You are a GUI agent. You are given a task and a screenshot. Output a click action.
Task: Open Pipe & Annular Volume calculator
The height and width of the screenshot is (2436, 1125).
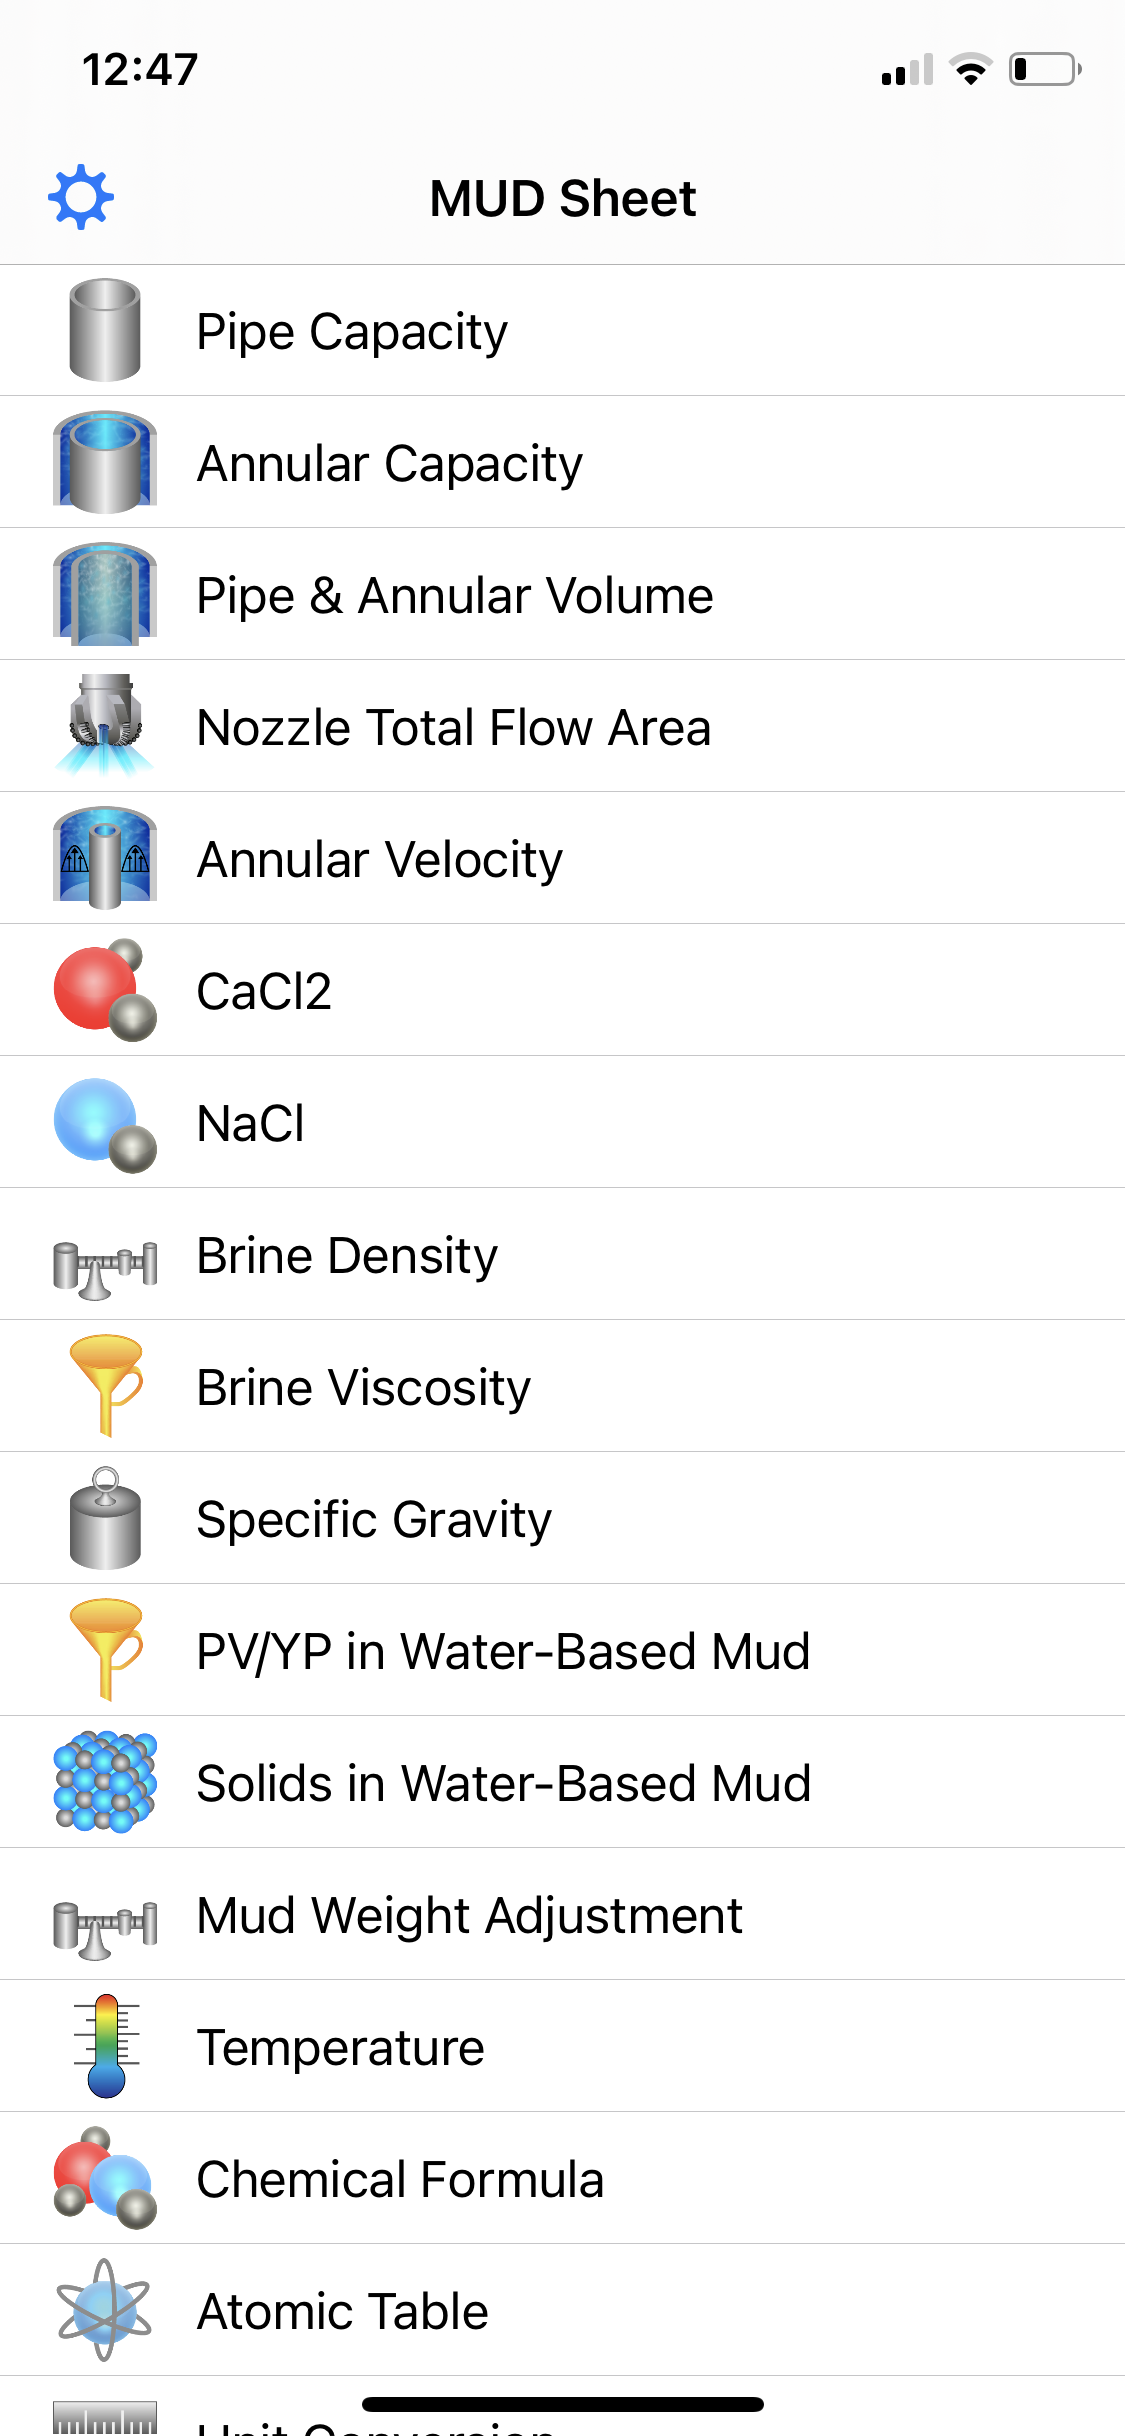(455, 596)
